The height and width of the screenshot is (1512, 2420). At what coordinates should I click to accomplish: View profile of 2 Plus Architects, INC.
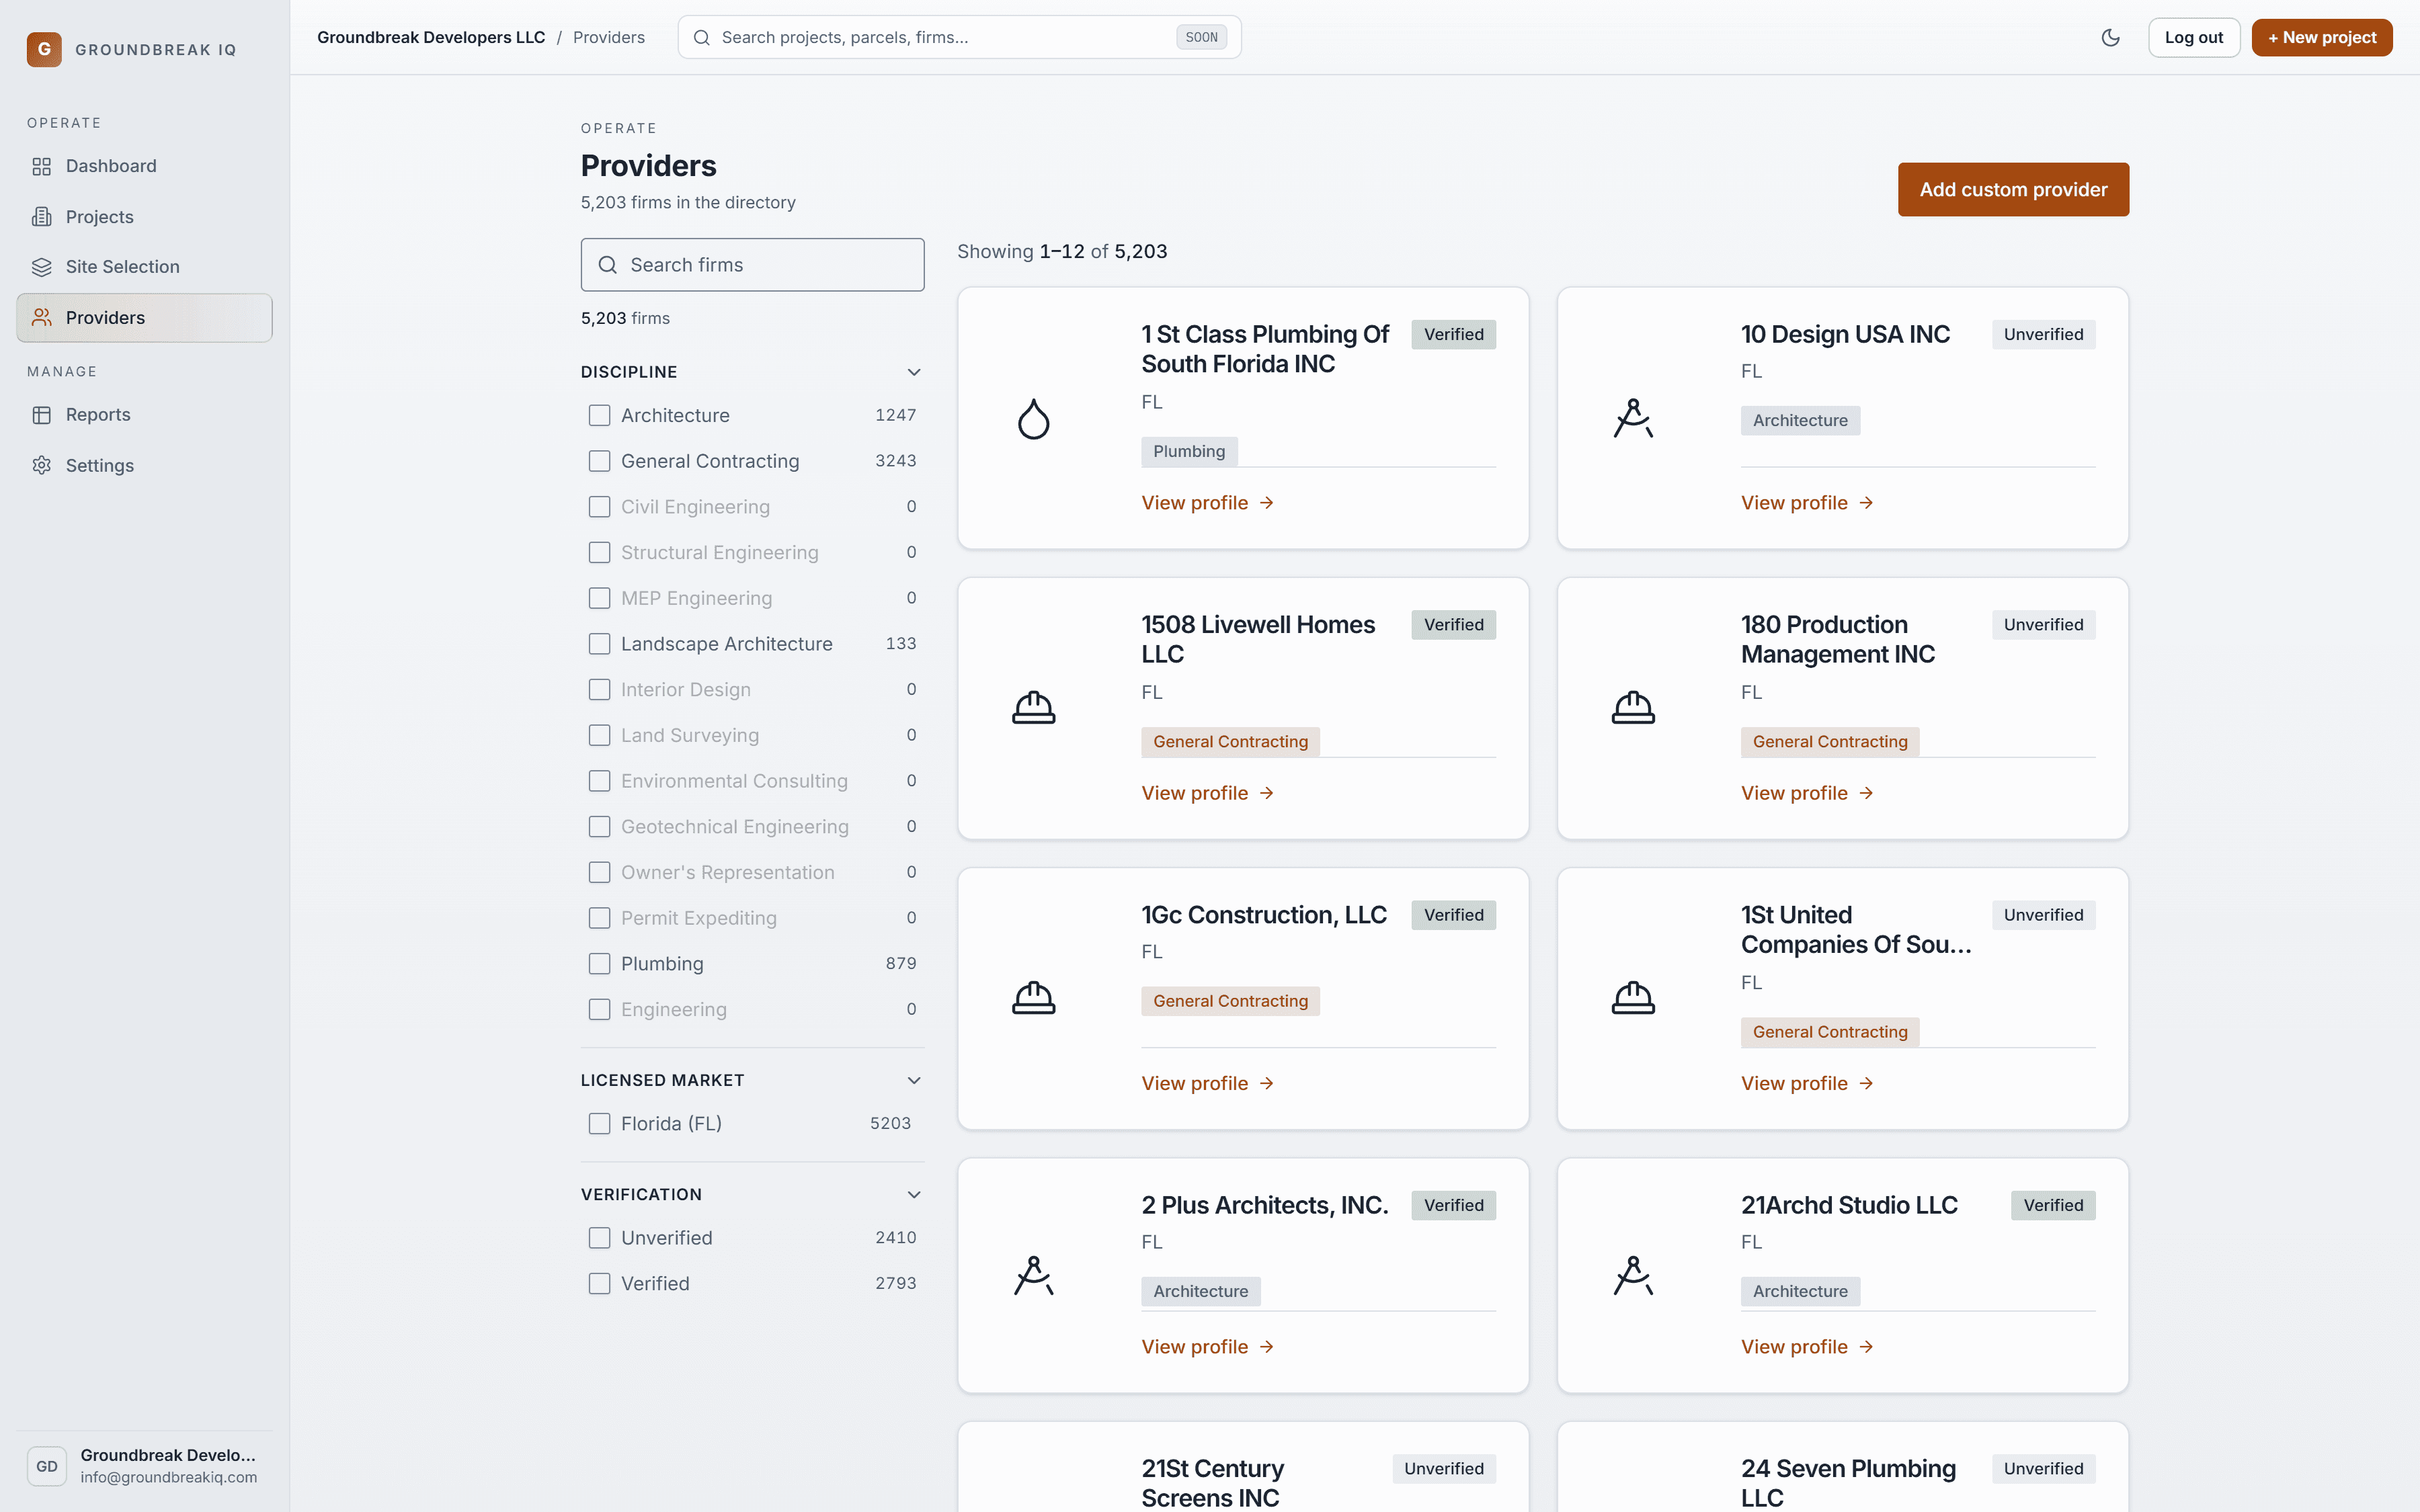(x=1207, y=1347)
